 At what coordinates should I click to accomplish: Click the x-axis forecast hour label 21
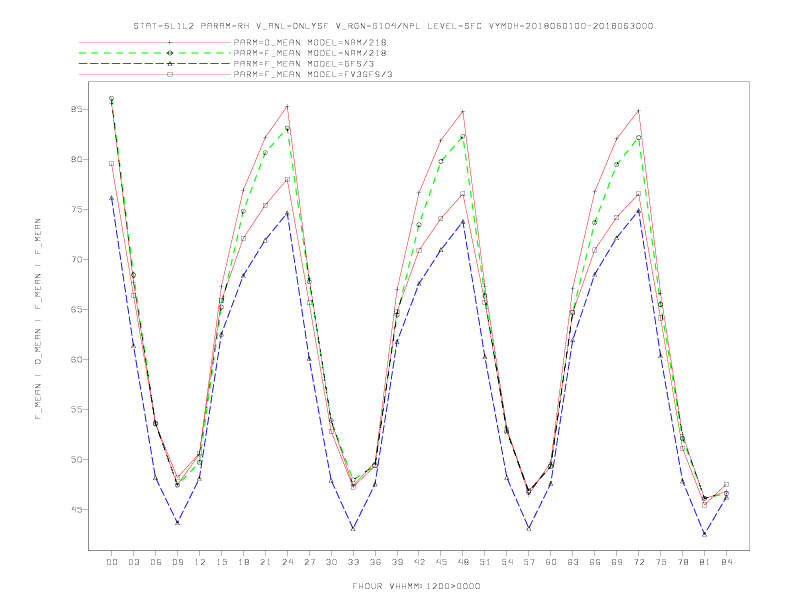[x=265, y=562]
